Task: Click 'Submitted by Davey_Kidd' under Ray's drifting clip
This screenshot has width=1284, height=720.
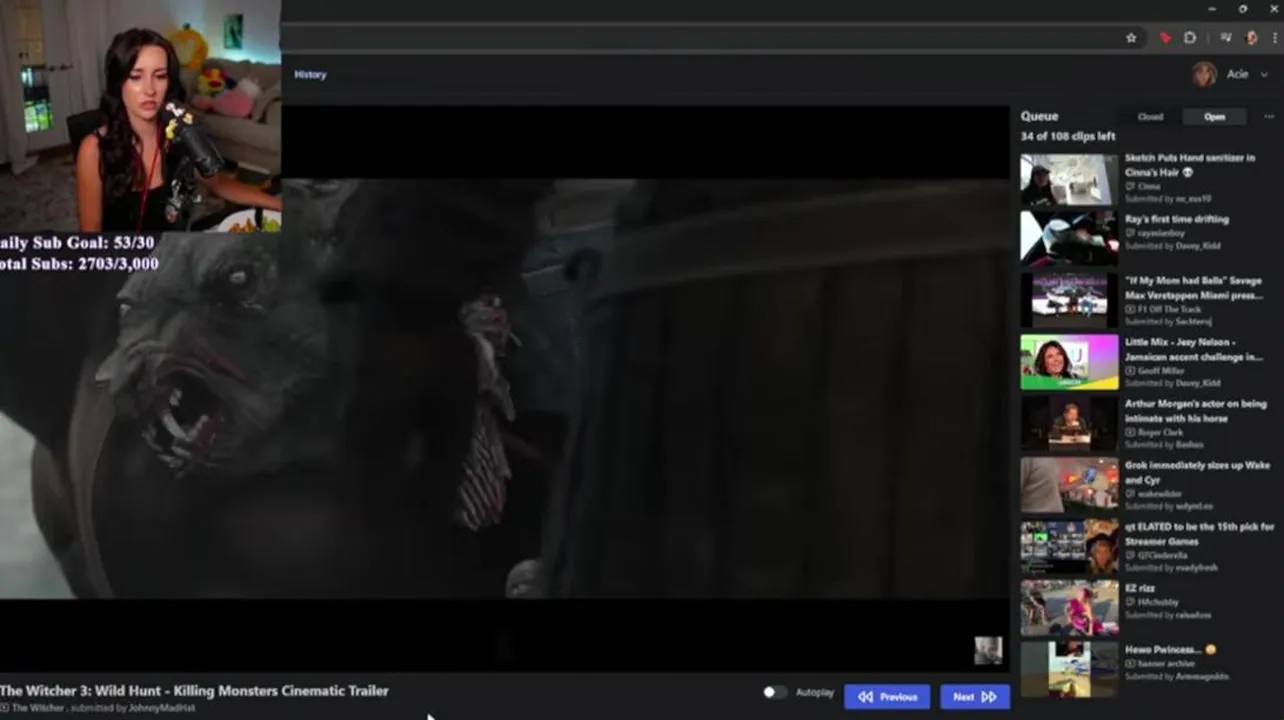Action: coord(1172,246)
